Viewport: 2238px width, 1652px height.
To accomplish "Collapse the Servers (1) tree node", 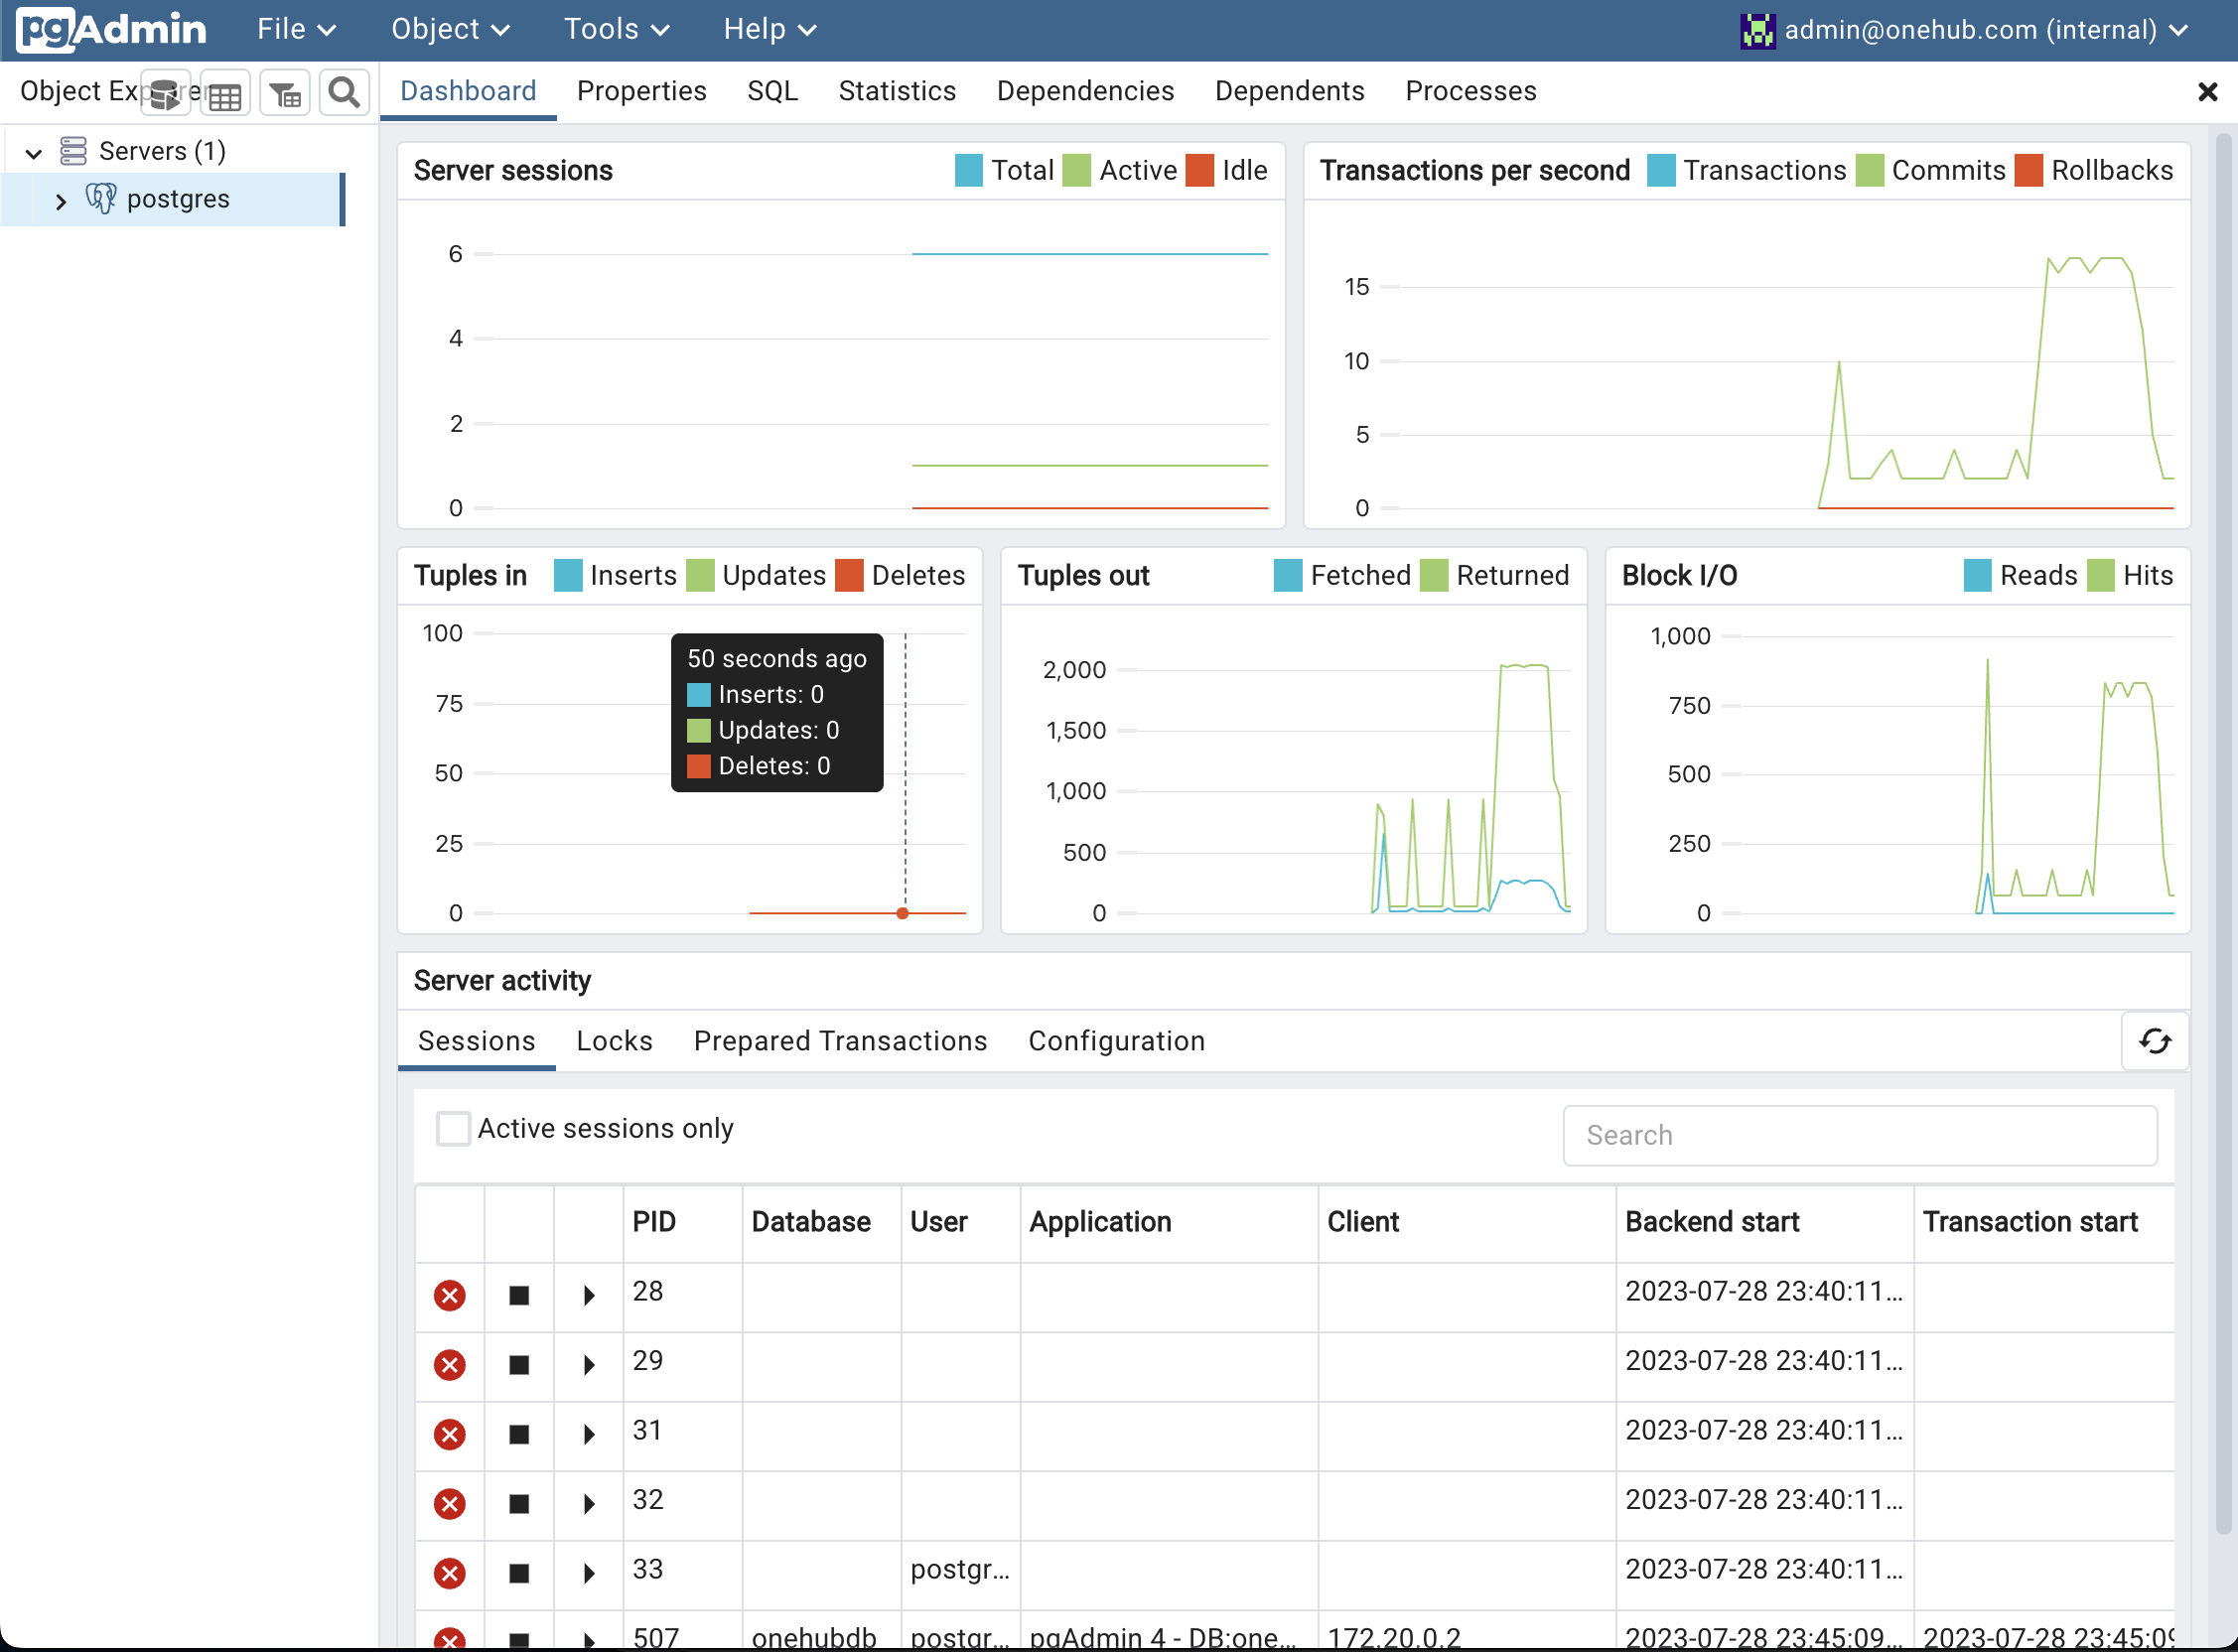I will click(x=34, y=153).
